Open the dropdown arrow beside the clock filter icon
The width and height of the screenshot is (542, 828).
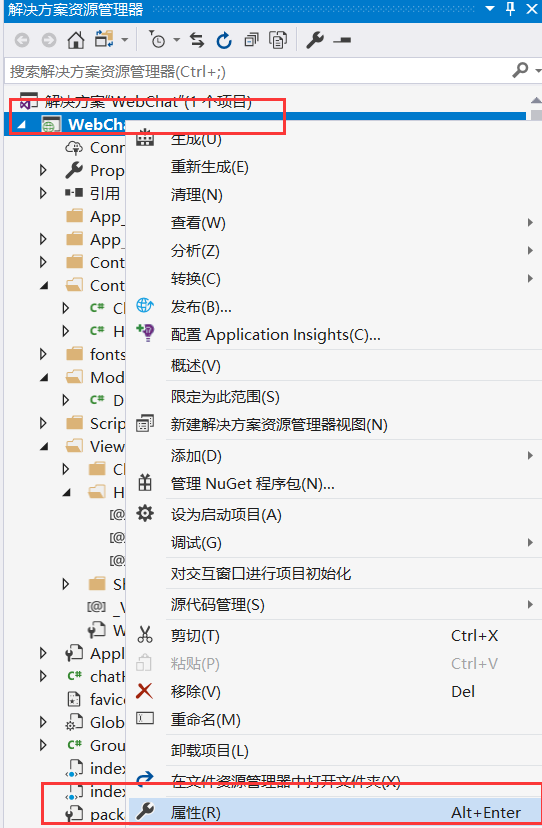point(176,40)
